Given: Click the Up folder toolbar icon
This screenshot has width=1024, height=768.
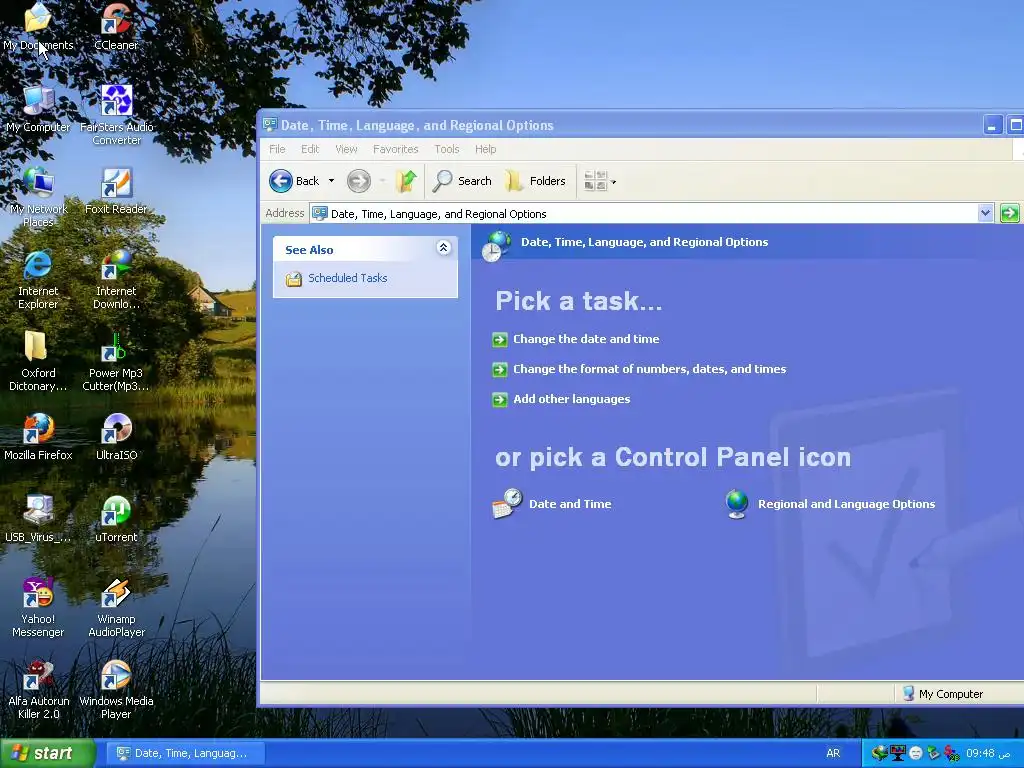Looking at the screenshot, I should coord(406,181).
